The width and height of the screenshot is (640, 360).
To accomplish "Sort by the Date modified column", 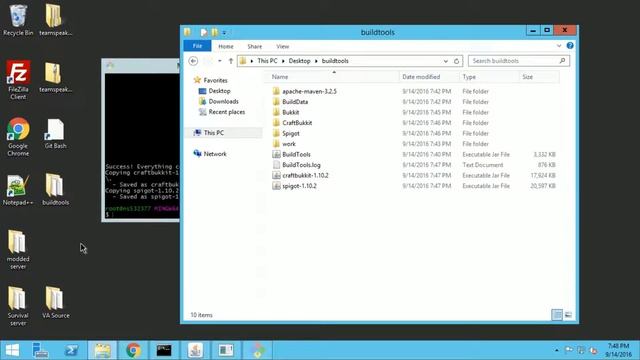I will click(x=429, y=77).
